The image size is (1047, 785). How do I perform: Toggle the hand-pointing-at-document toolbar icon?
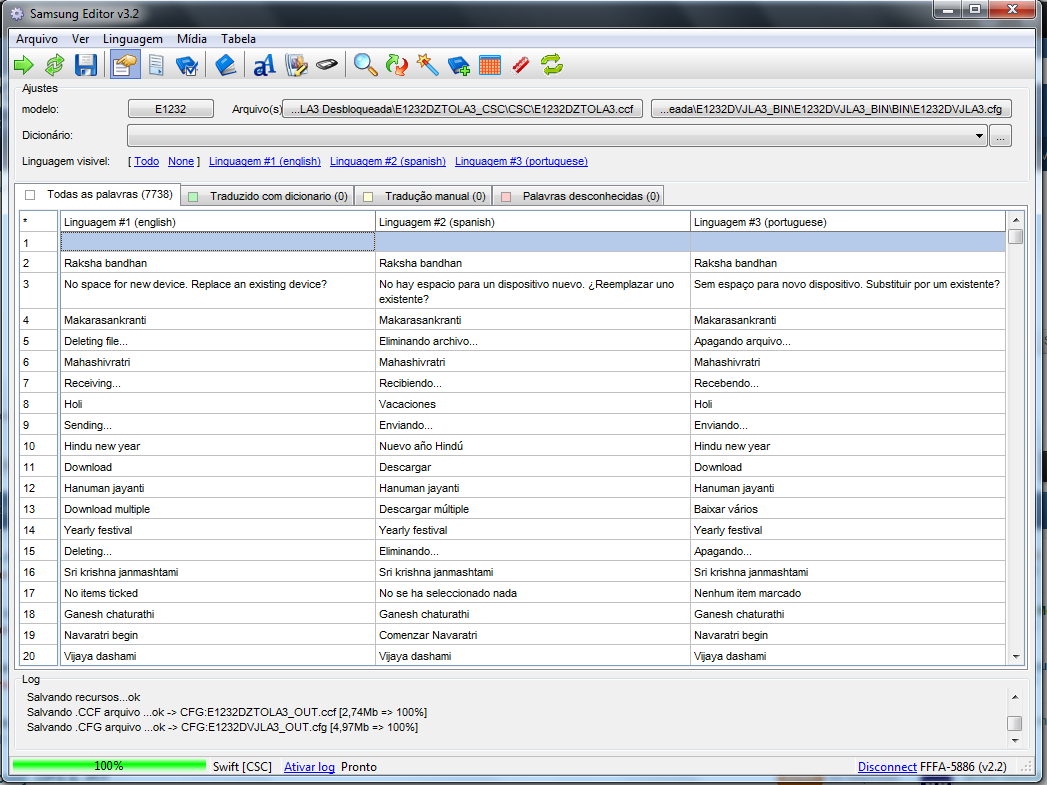125,65
